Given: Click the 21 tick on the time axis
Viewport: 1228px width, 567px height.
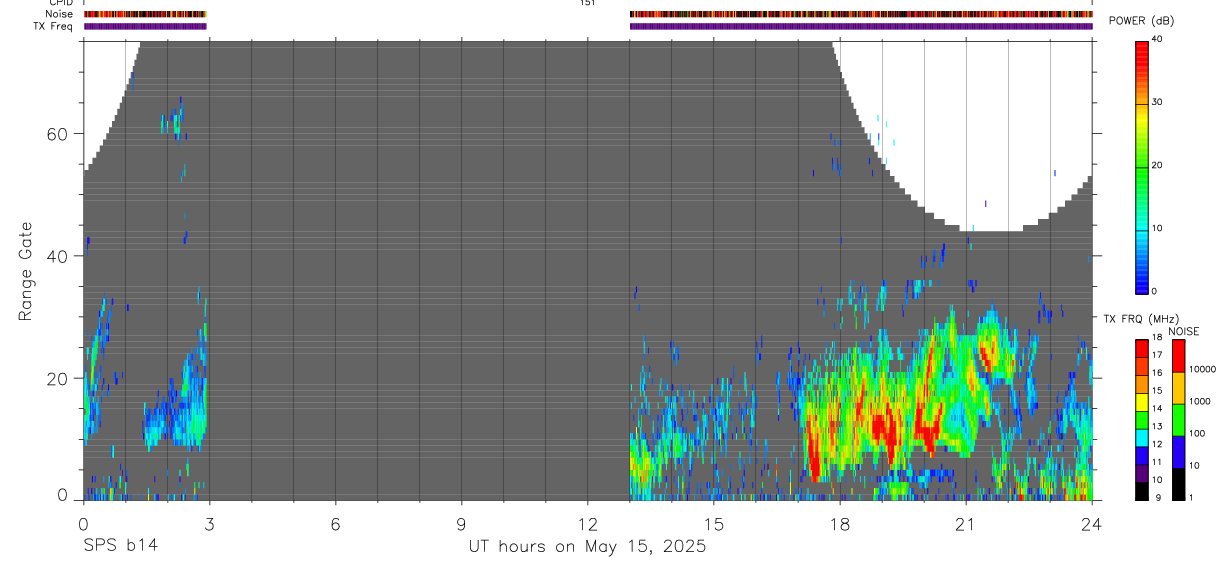Looking at the screenshot, I should click(965, 523).
